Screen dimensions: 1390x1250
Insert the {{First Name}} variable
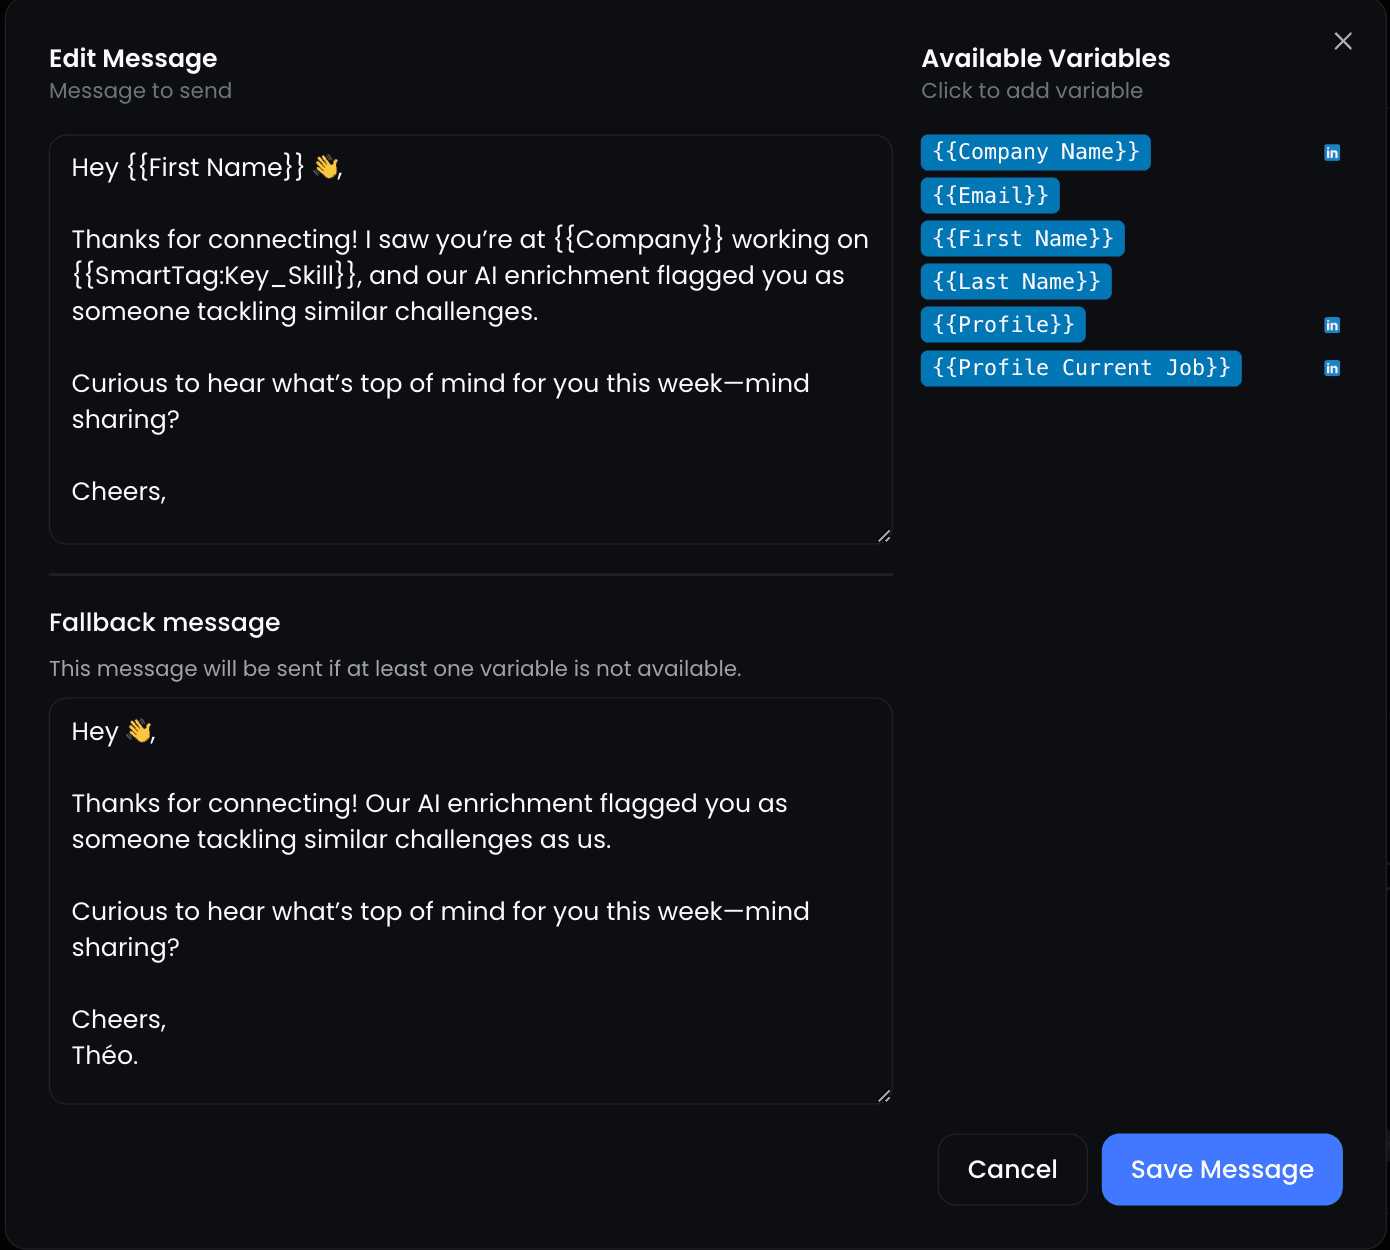click(1023, 238)
